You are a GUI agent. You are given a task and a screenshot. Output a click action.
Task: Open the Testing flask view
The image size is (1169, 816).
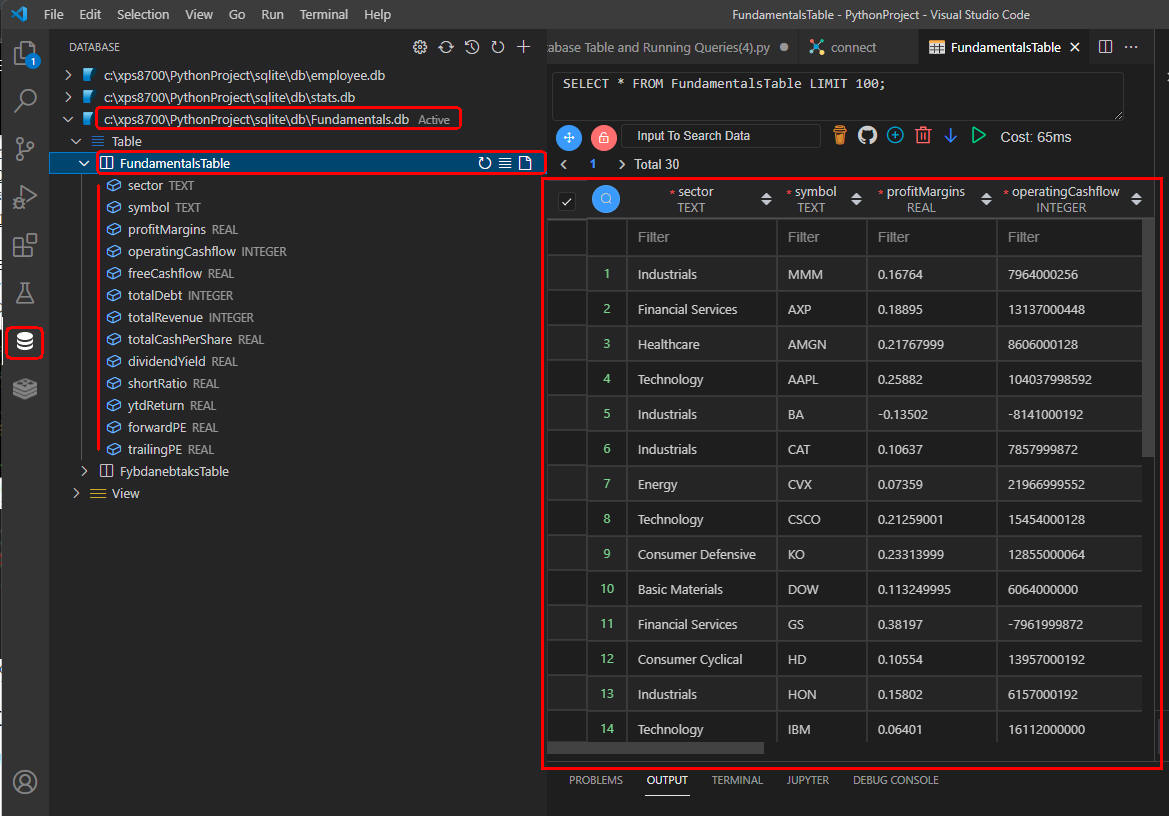[x=25, y=293]
